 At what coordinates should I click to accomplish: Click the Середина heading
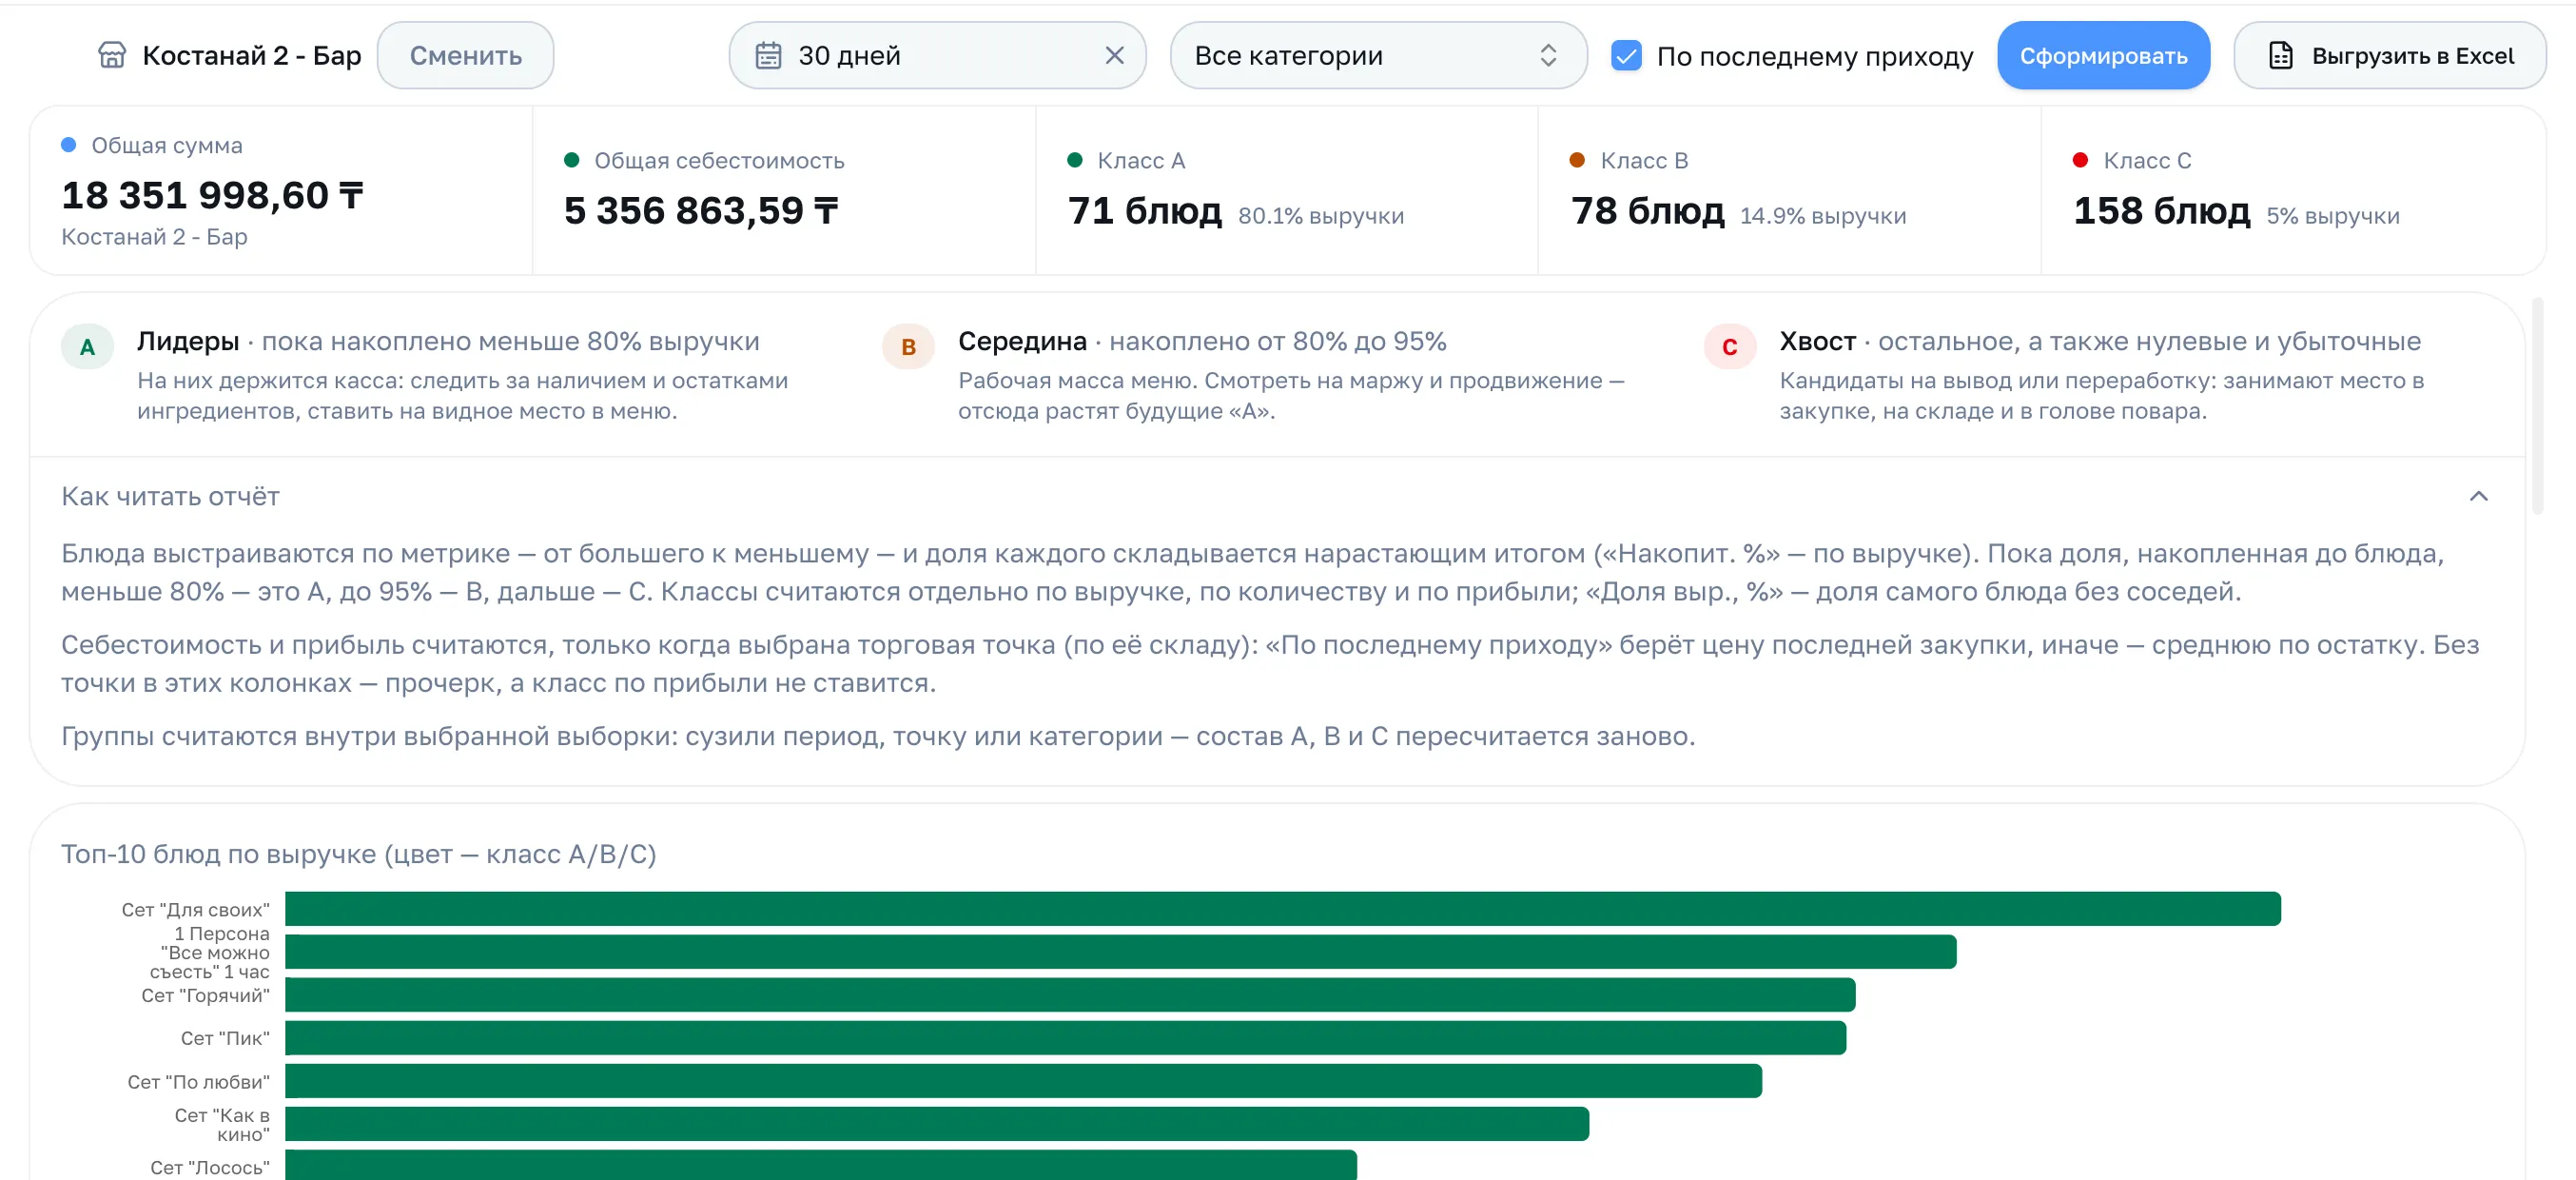pos(1022,341)
